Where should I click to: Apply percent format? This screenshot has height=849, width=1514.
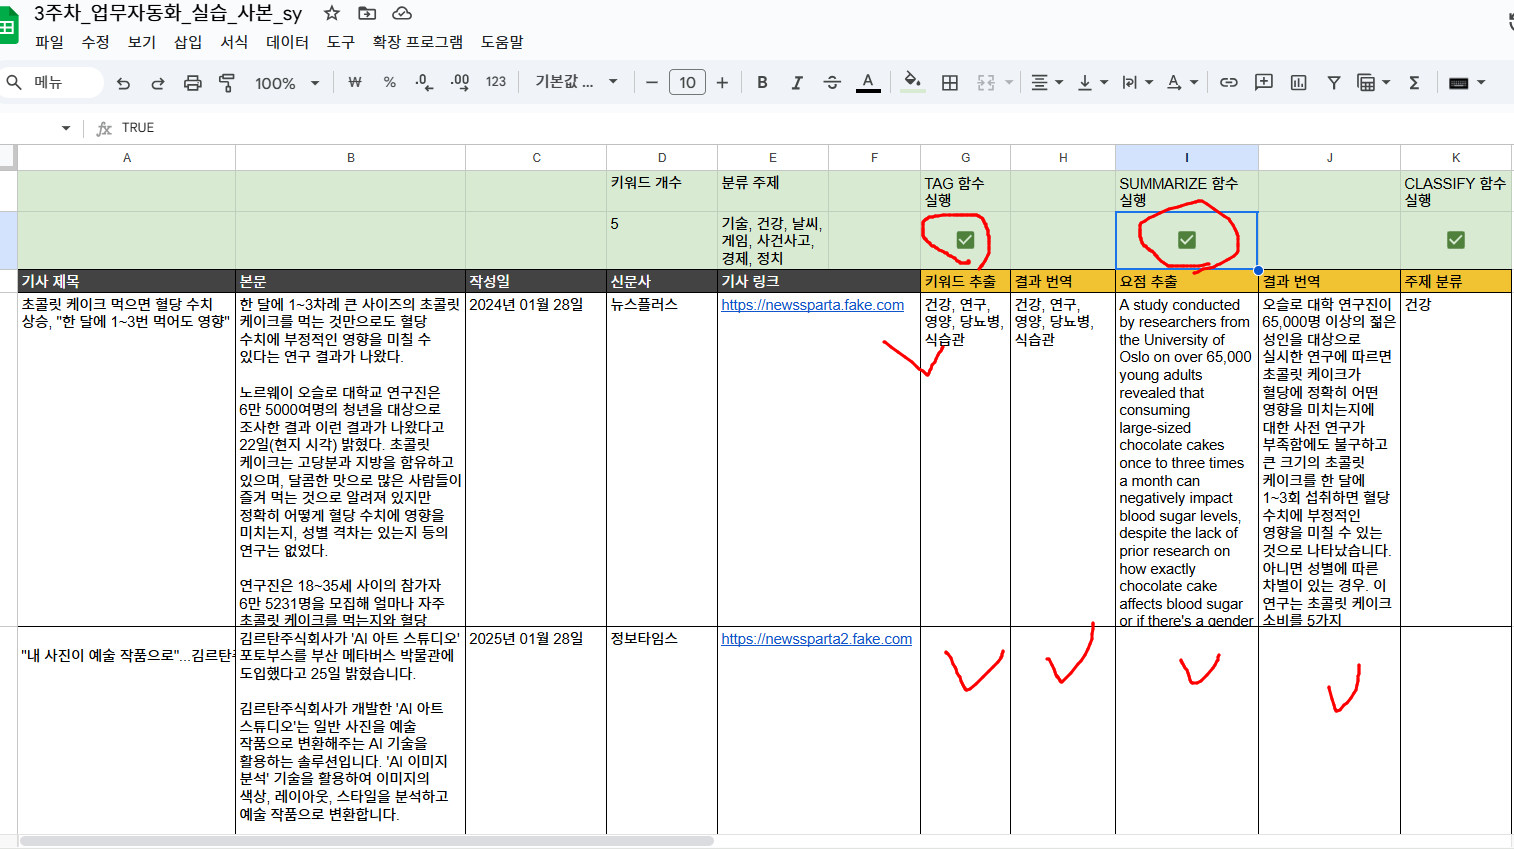(x=389, y=82)
